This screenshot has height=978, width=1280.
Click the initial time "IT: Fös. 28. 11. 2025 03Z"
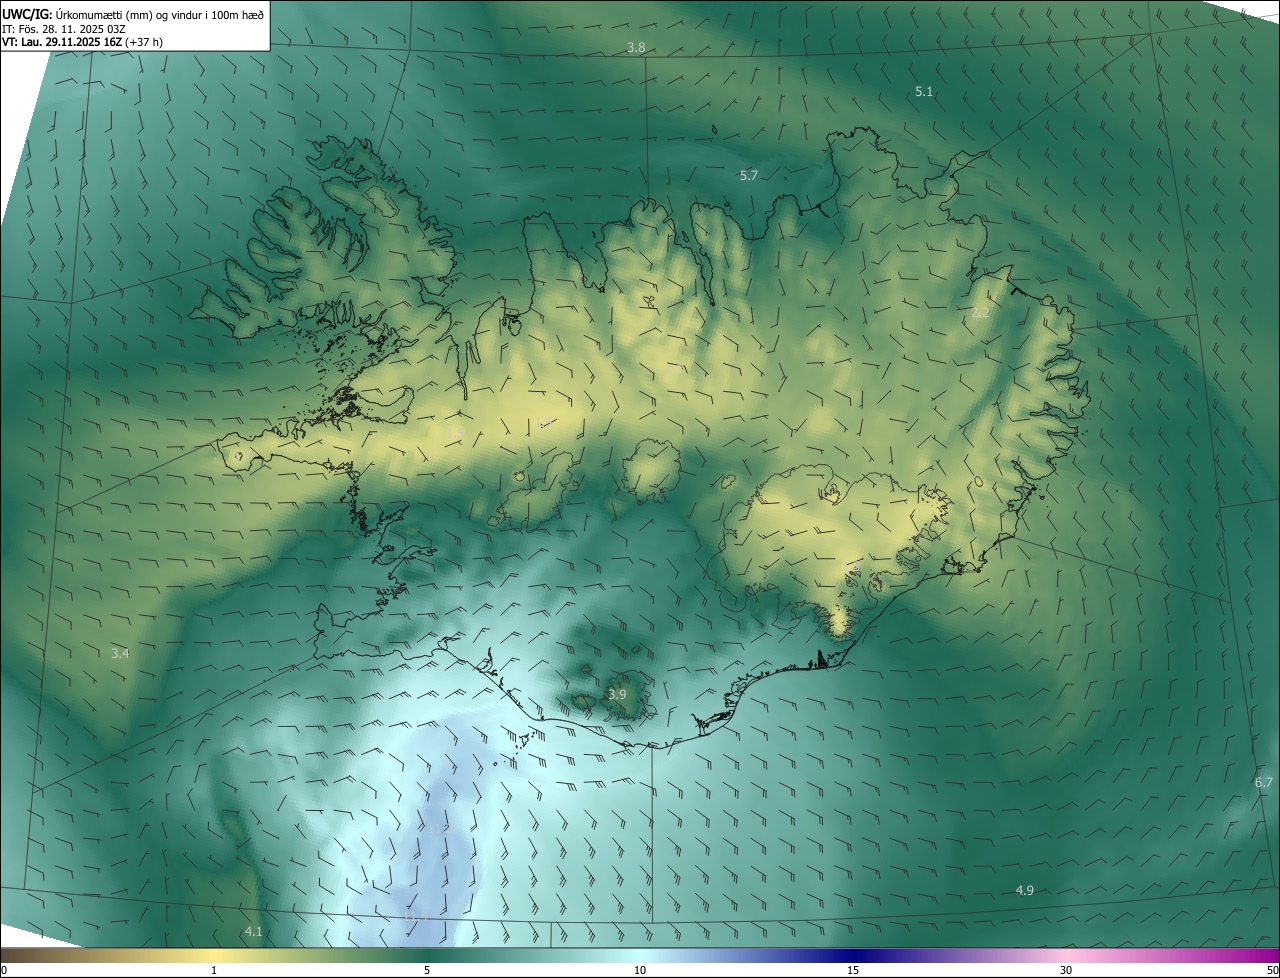click(x=63, y=28)
